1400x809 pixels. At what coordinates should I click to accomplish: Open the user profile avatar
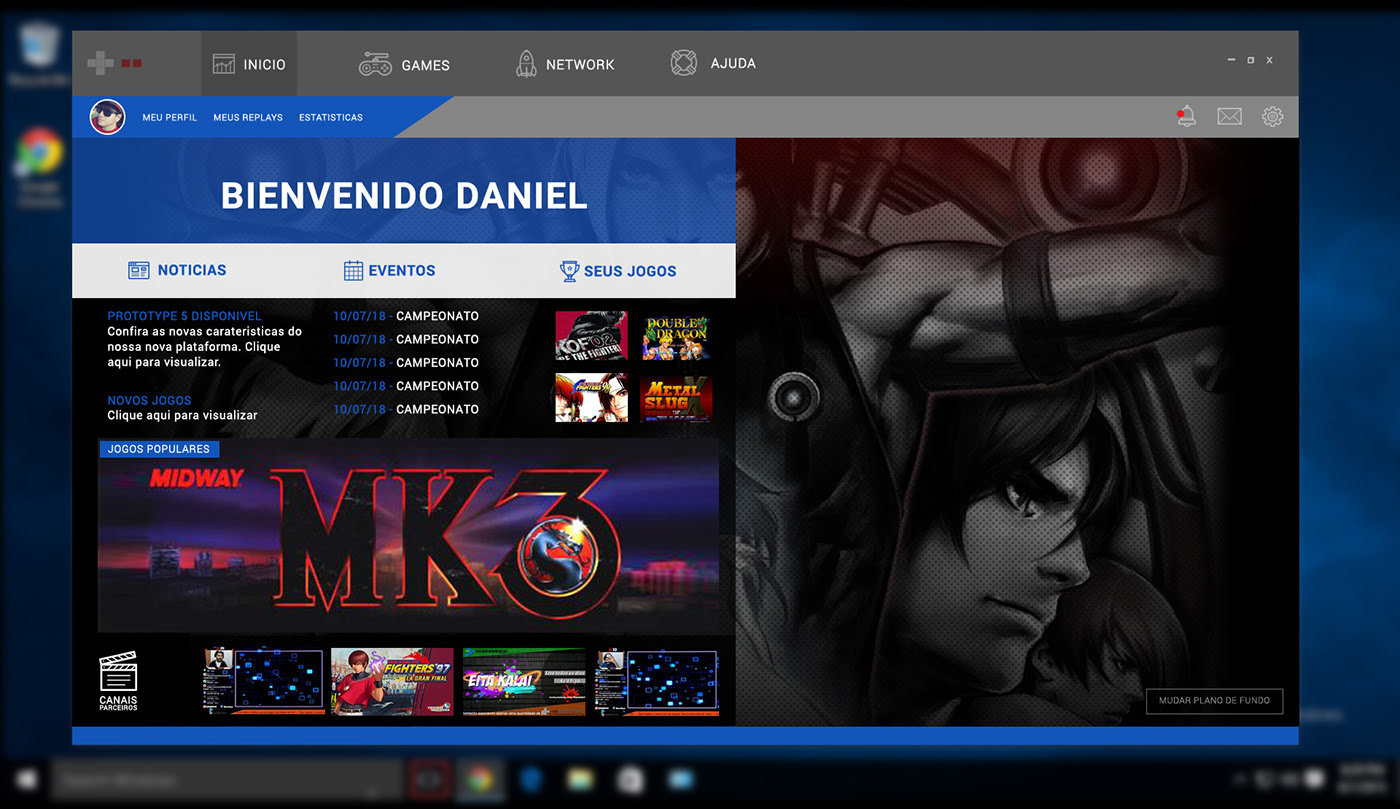tap(107, 117)
